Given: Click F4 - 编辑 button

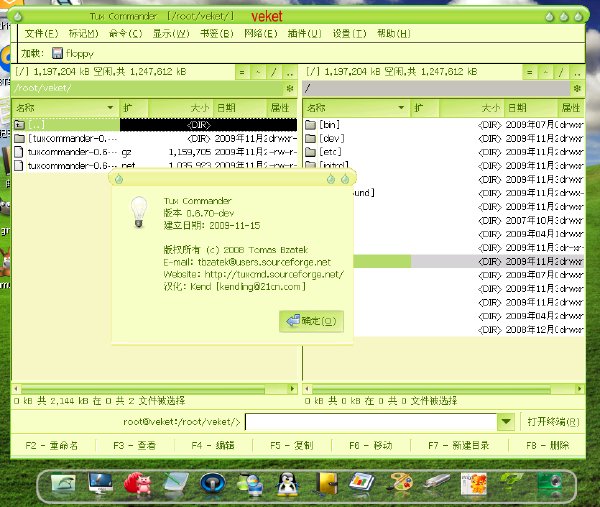Looking at the screenshot, I should pos(213,445).
